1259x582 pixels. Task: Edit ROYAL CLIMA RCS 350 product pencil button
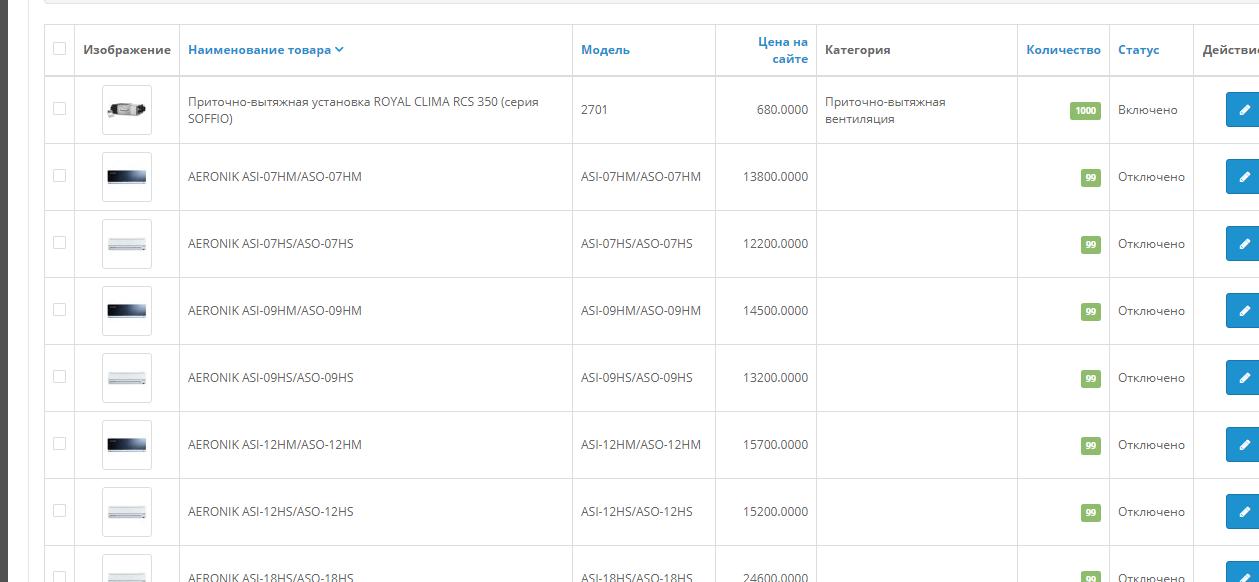(1243, 110)
